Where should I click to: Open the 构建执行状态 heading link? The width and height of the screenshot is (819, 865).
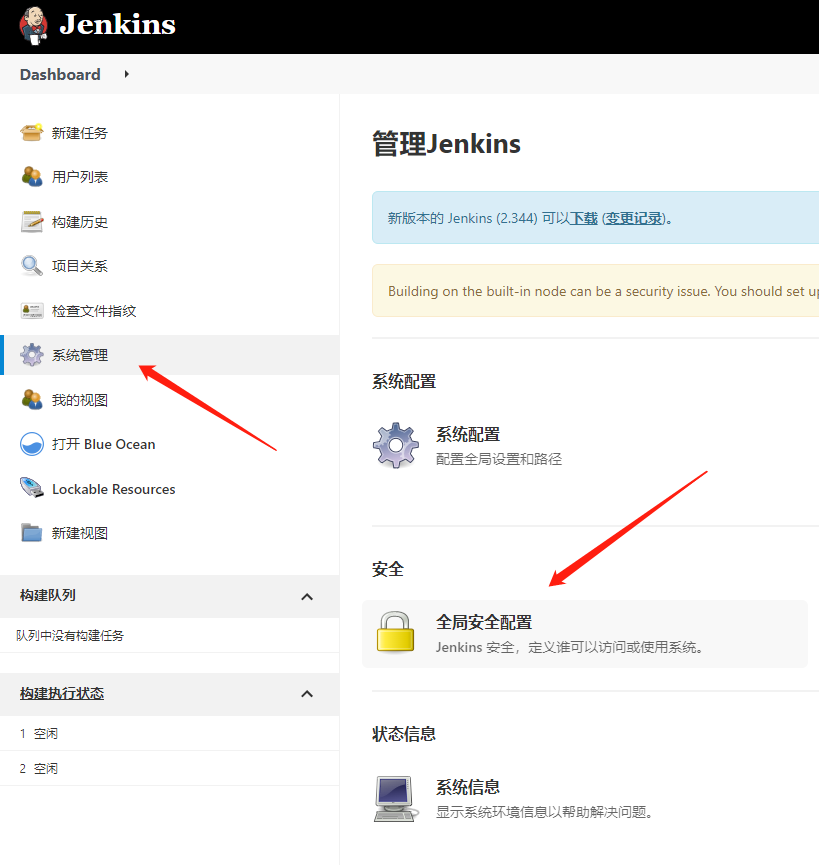(62, 693)
